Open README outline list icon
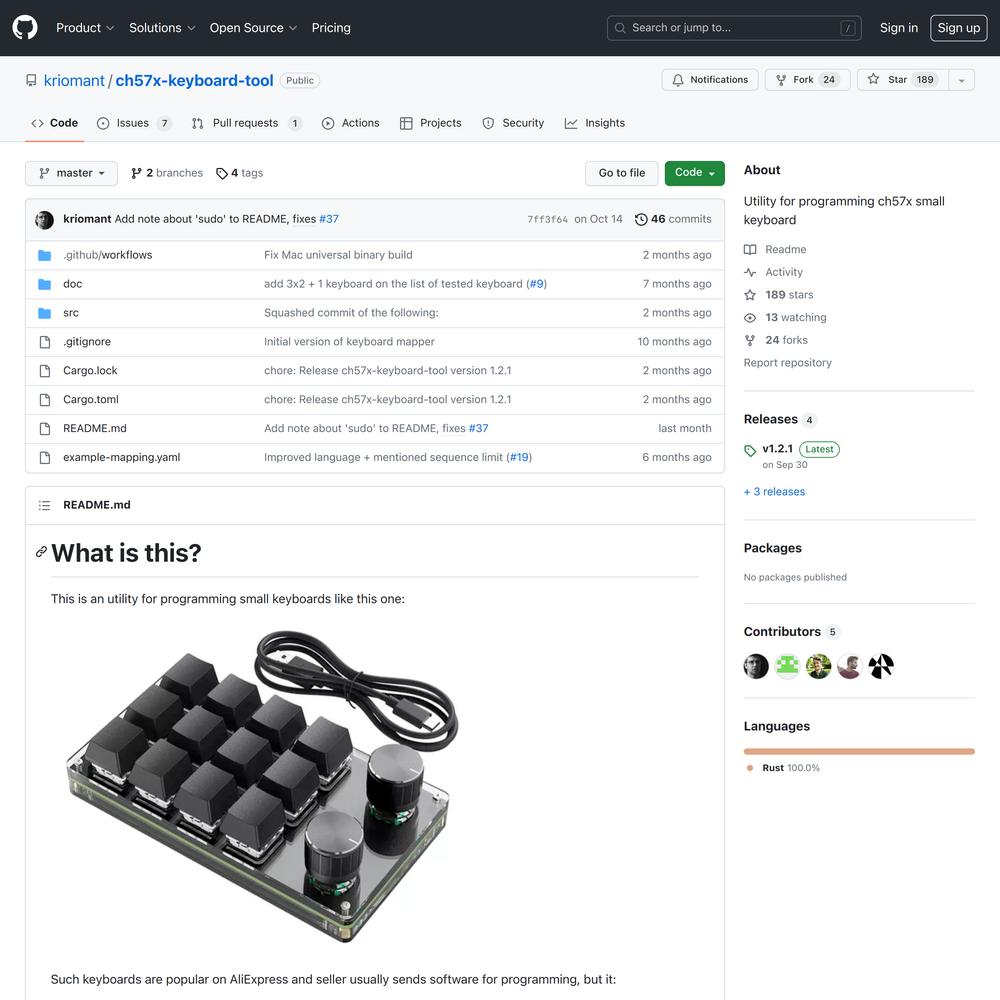 pyautogui.click(x=44, y=505)
